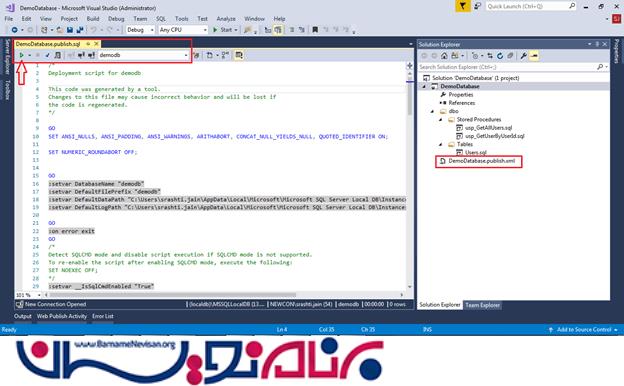Click the Undo icon
This screenshot has height=386, width=624.
click(94, 30)
